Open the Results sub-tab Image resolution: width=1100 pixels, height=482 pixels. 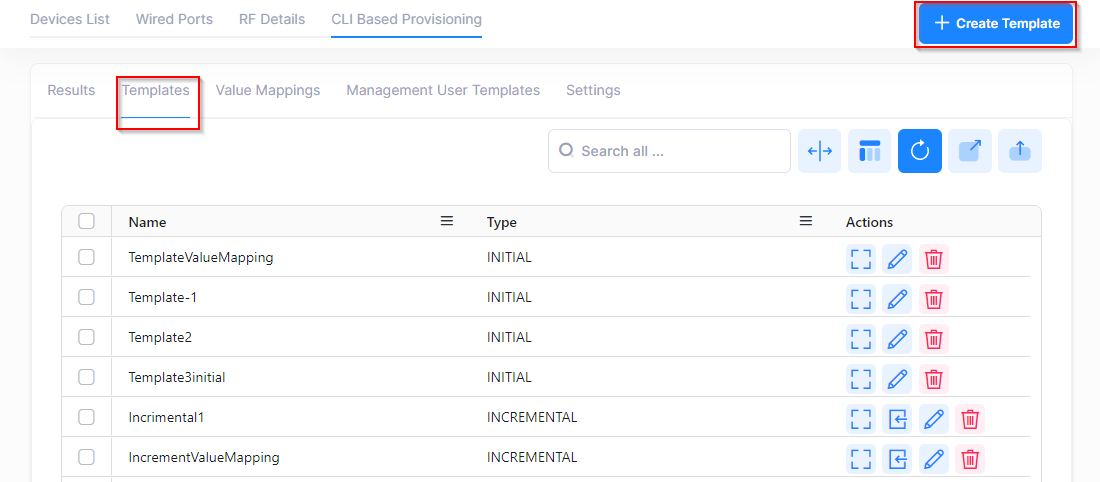[71, 91]
